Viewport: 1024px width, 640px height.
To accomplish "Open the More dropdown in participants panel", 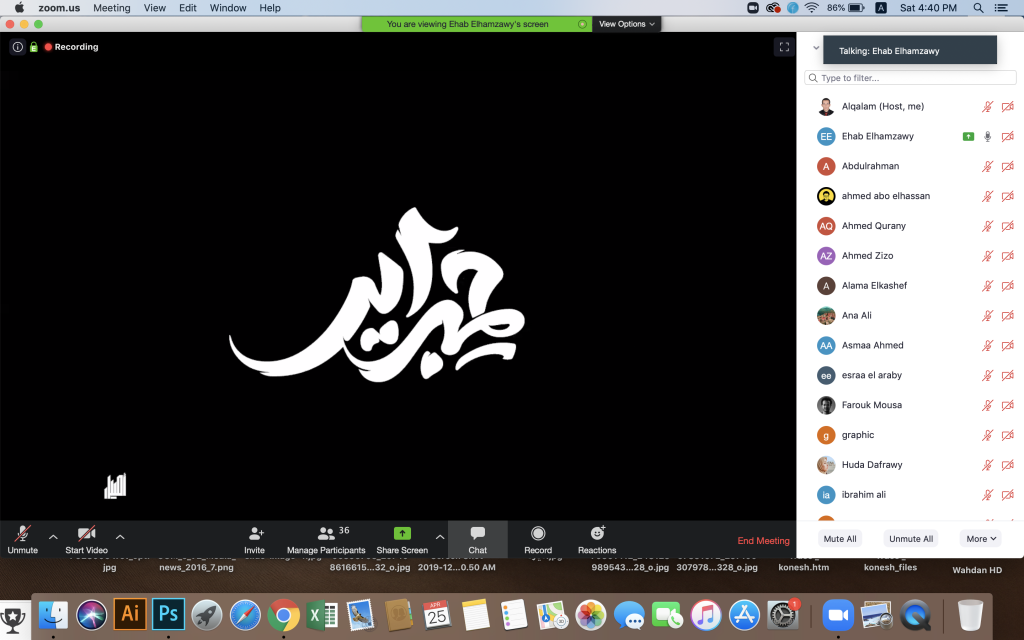I will (982, 539).
